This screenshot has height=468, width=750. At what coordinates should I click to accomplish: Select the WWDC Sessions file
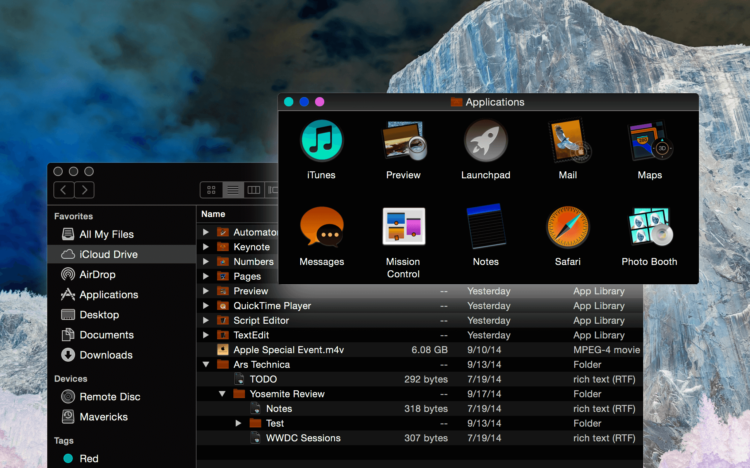[420, 438]
